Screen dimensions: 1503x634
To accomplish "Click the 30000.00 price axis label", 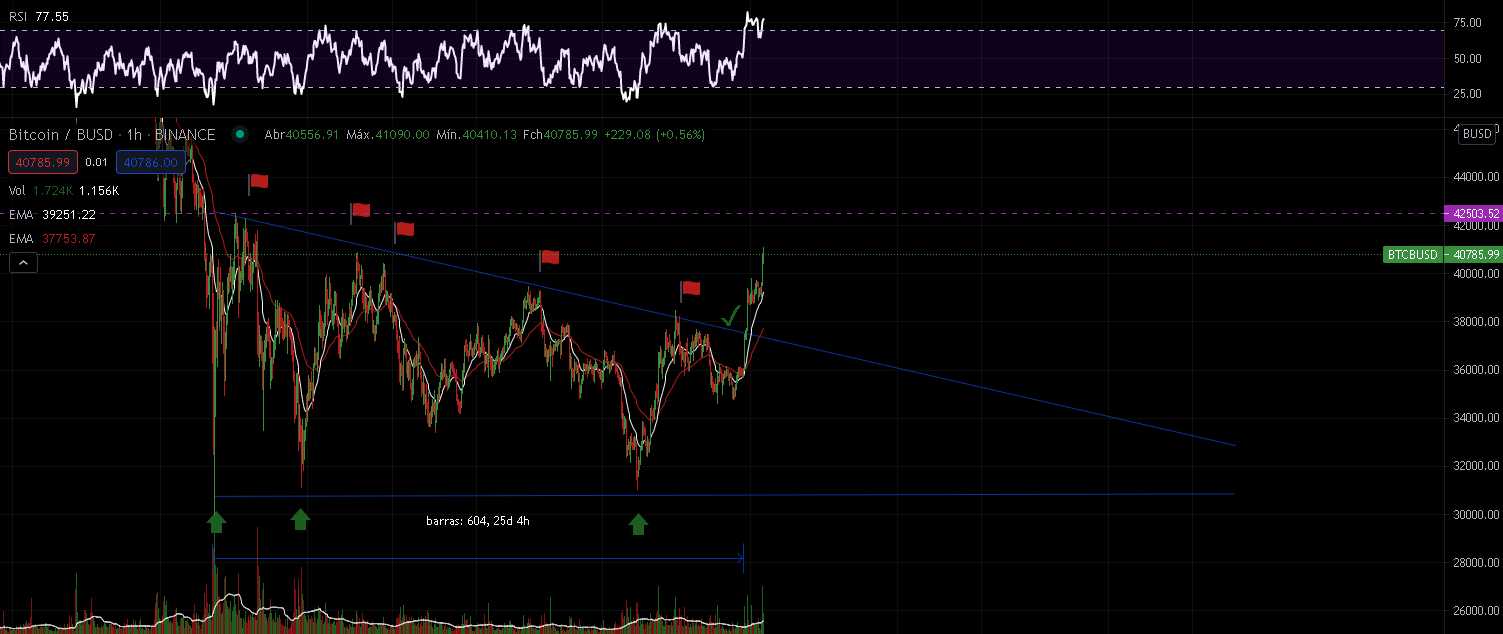I will [x=1474, y=514].
